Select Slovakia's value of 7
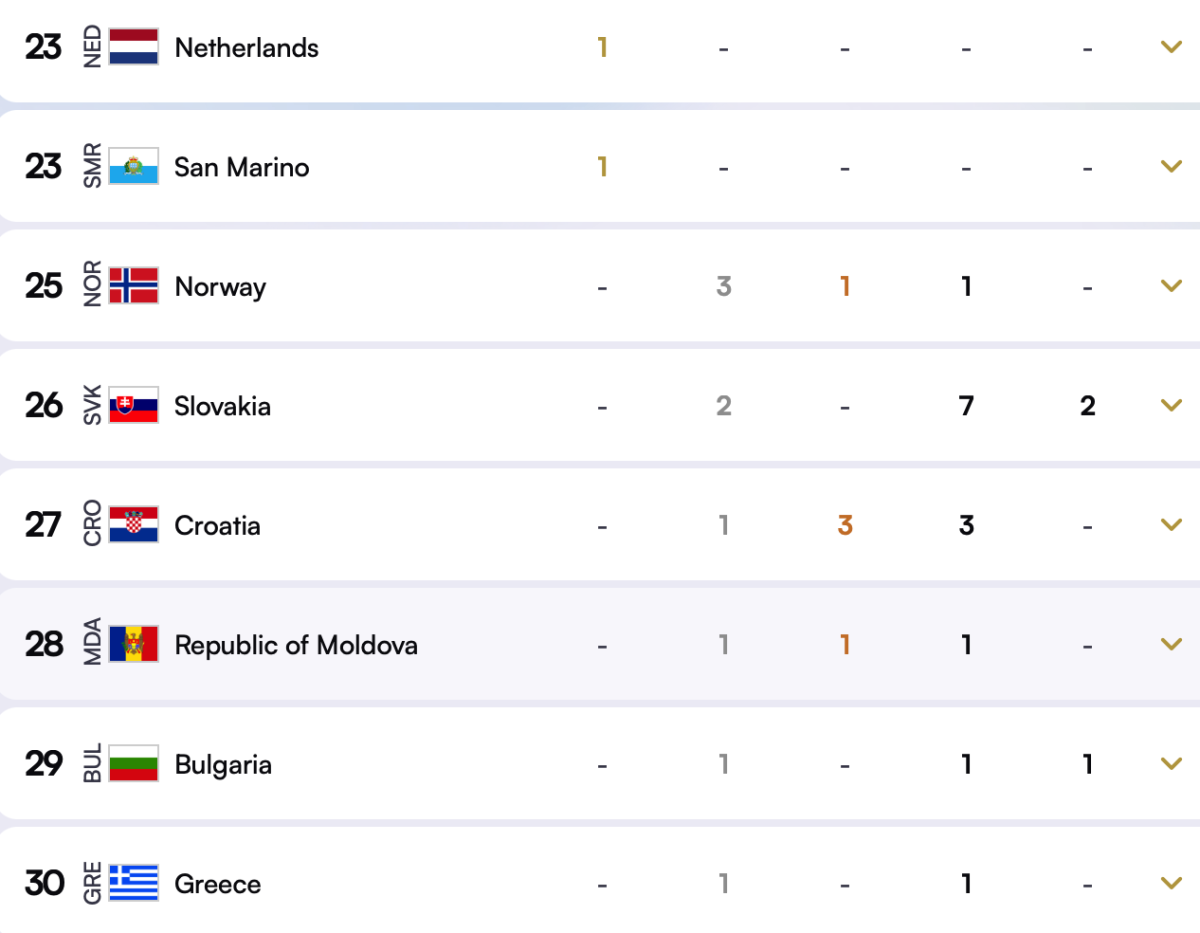Image resolution: width=1200 pixels, height=933 pixels. [966, 406]
